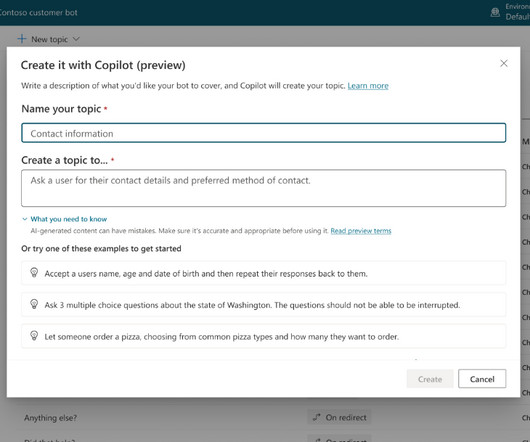The width and height of the screenshot is (530, 442).
Task: Click the lightbulb icon on the pizza example
Action: 34,336
